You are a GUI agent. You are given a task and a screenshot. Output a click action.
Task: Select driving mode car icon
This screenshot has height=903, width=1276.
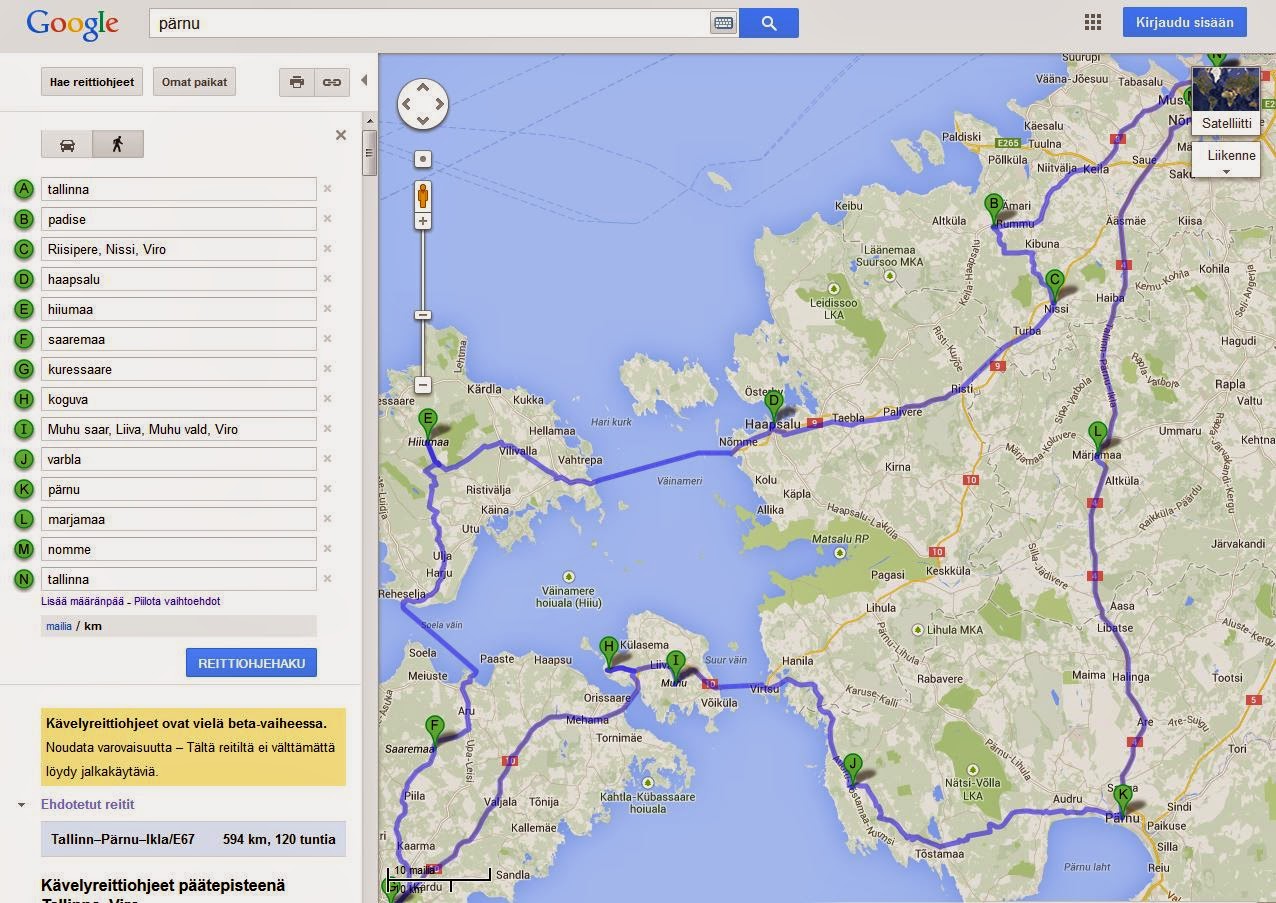pyautogui.click(x=67, y=144)
